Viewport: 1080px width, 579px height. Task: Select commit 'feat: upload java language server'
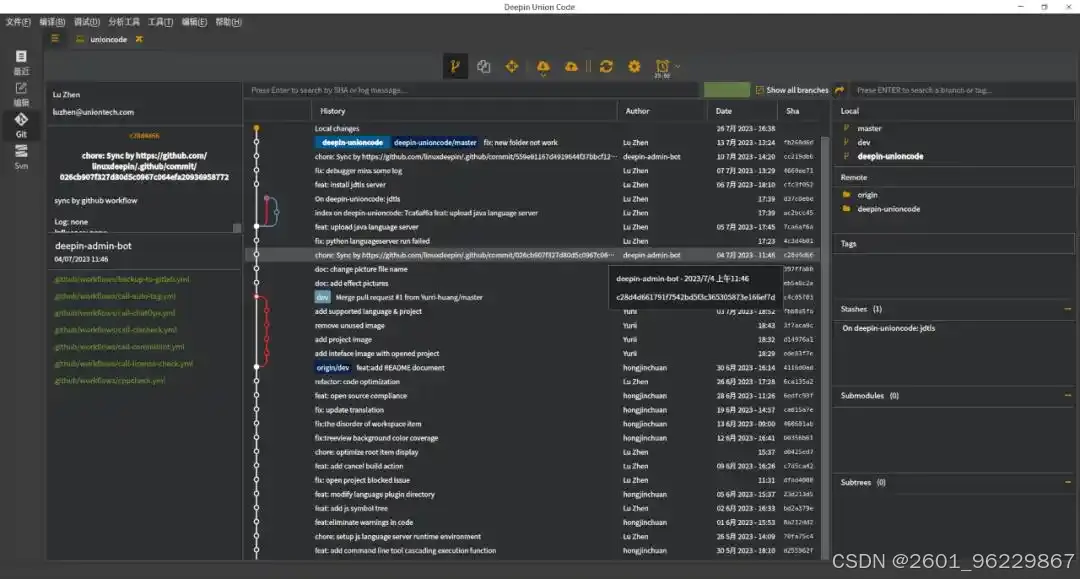534,227
